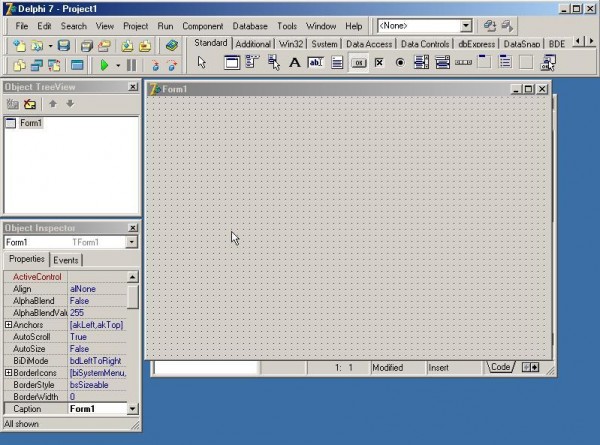Select the GroupBox component
This screenshot has height=445, width=600.
click(x=484, y=62)
